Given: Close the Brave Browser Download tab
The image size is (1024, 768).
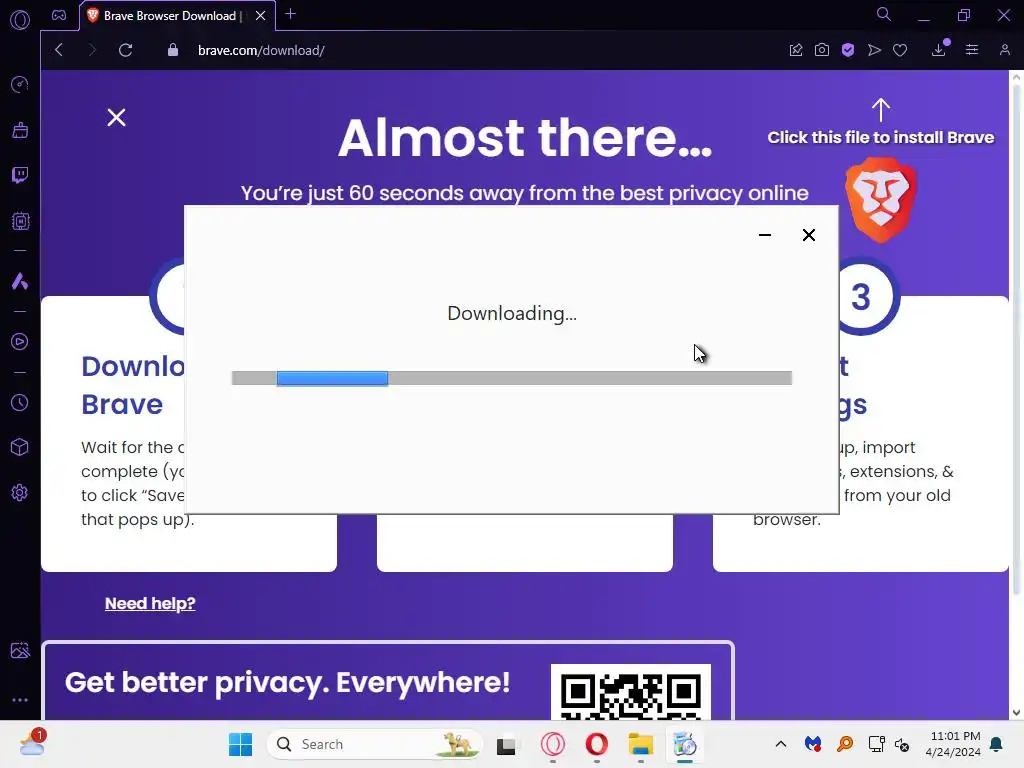Looking at the screenshot, I should click(x=261, y=16).
